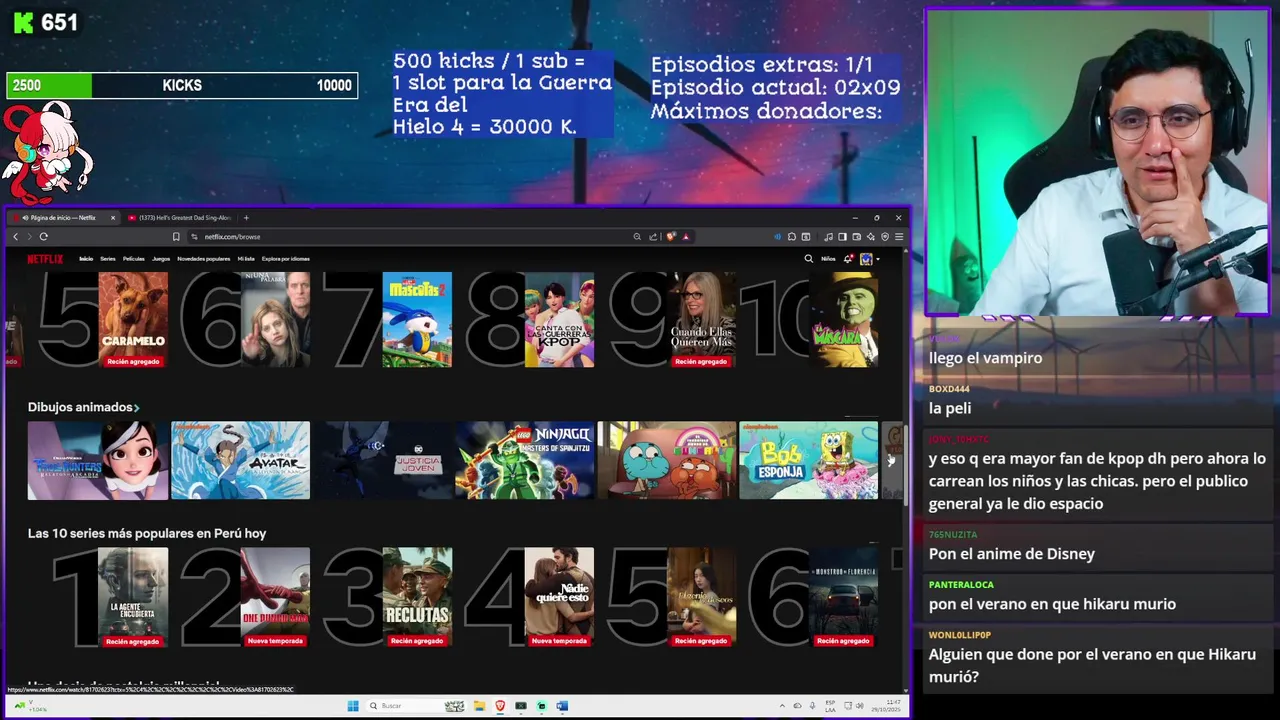The image size is (1280, 720).
Task: Open Novedades populares menu item
Action: [x=204, y=259]
